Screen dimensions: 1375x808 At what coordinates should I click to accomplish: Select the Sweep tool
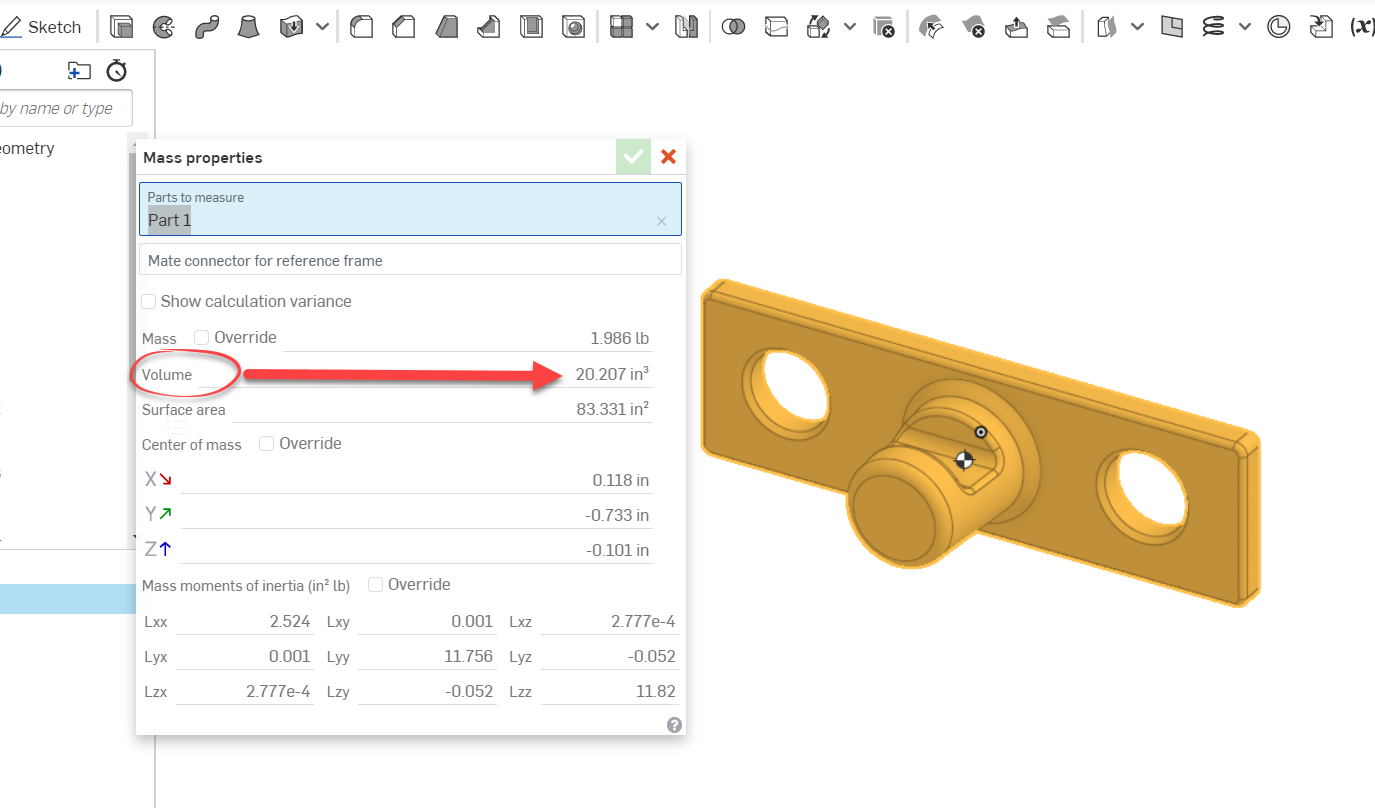(206, 27)
